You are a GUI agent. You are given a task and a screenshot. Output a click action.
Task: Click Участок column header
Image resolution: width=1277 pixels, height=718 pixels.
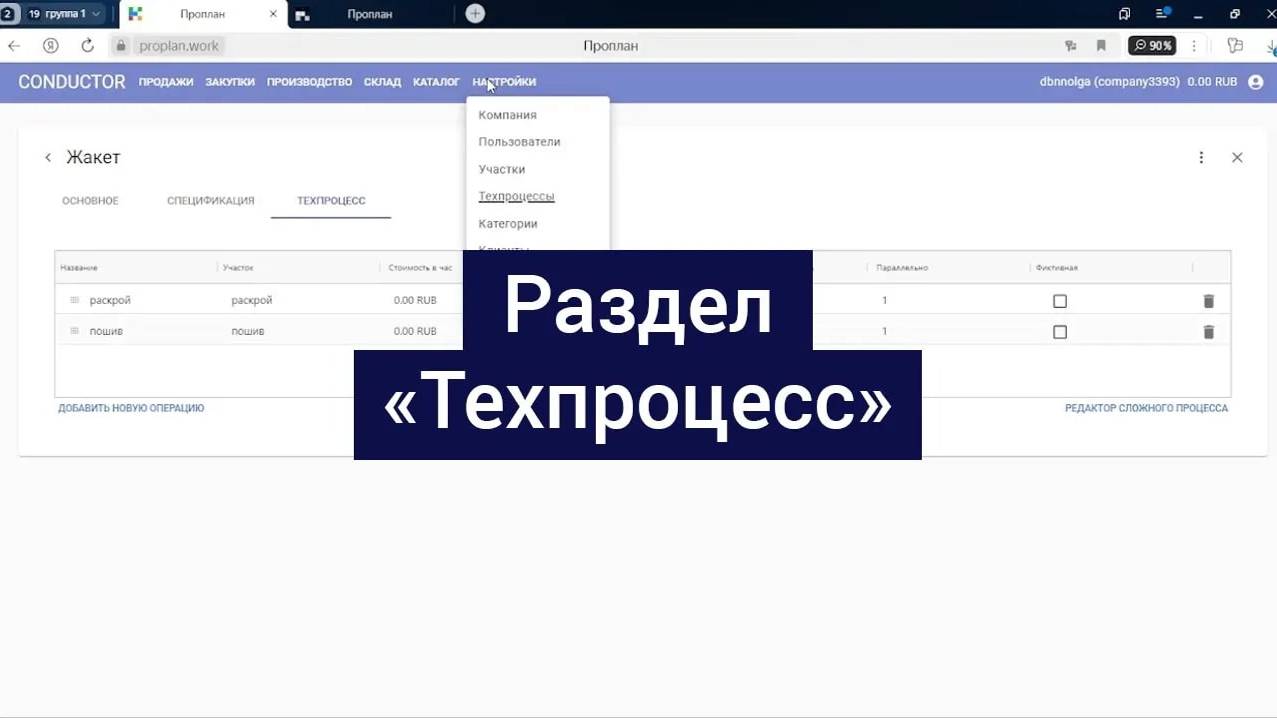point(238,268)
